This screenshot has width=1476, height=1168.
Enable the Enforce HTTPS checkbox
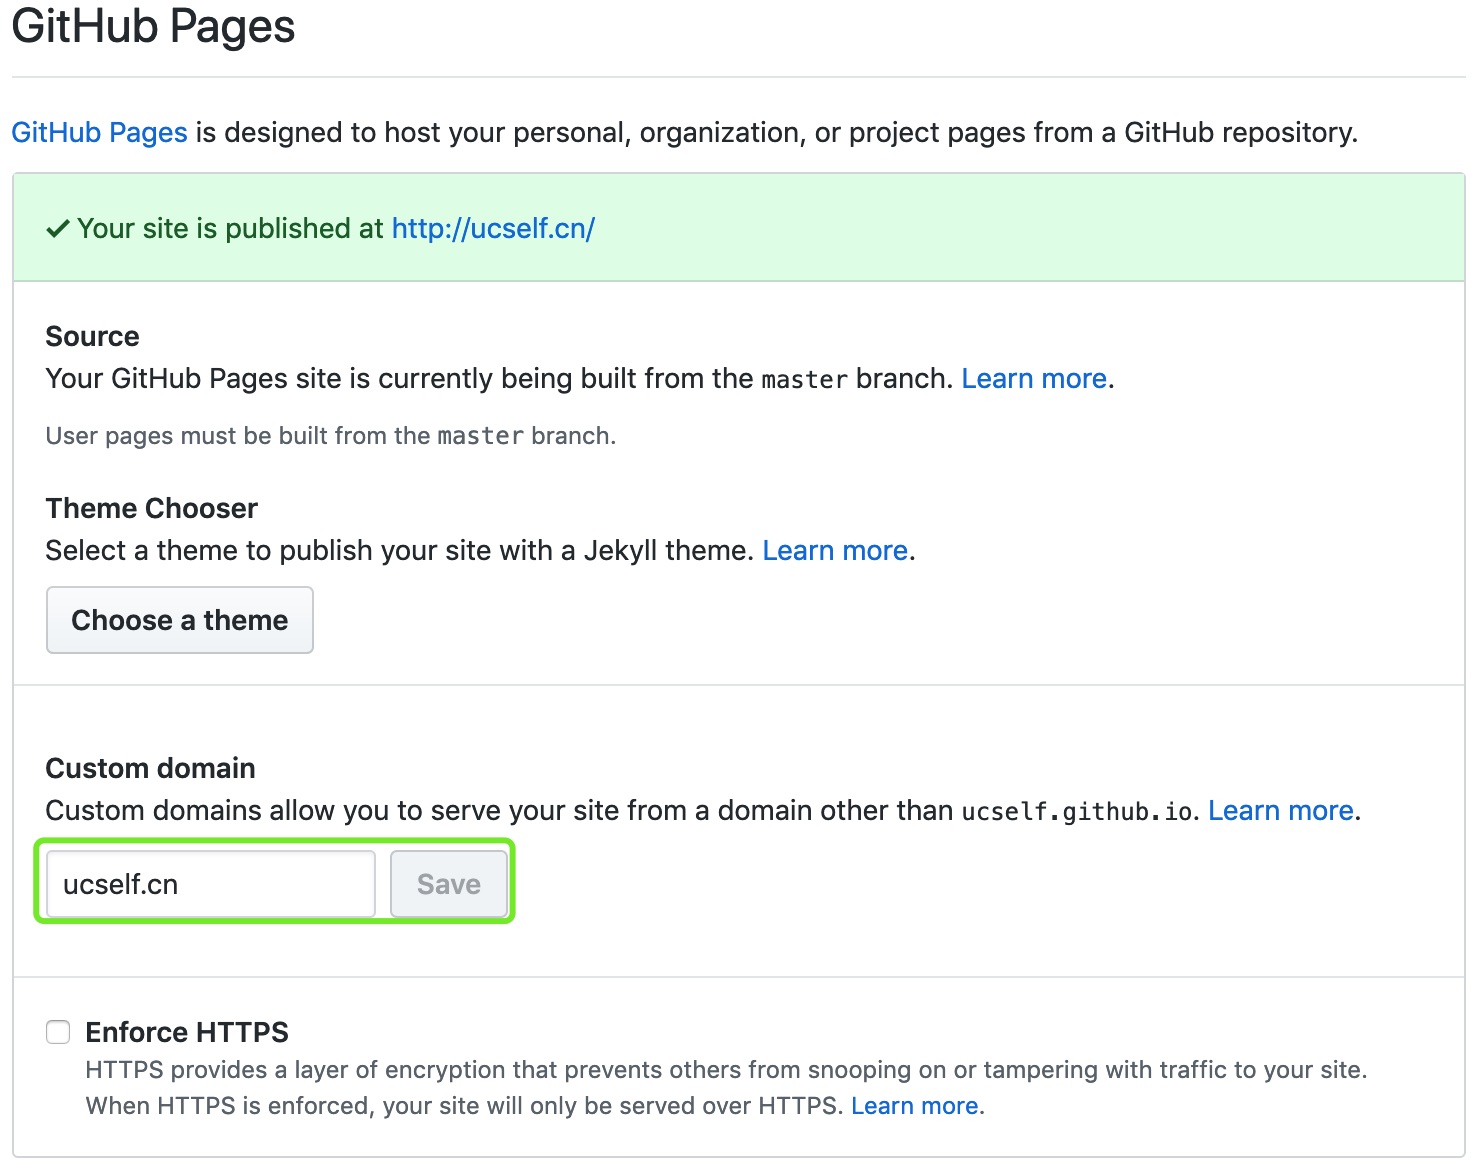[58, 1032]
